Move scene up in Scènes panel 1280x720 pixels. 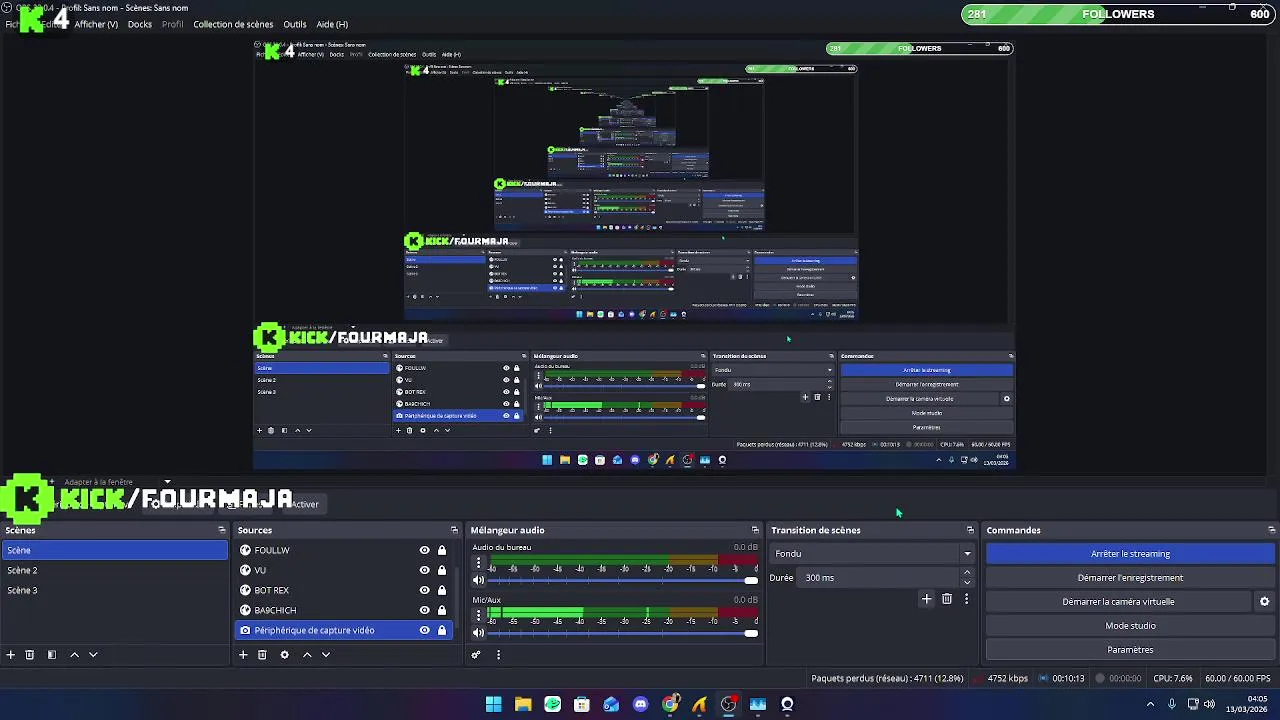(74, 655)
